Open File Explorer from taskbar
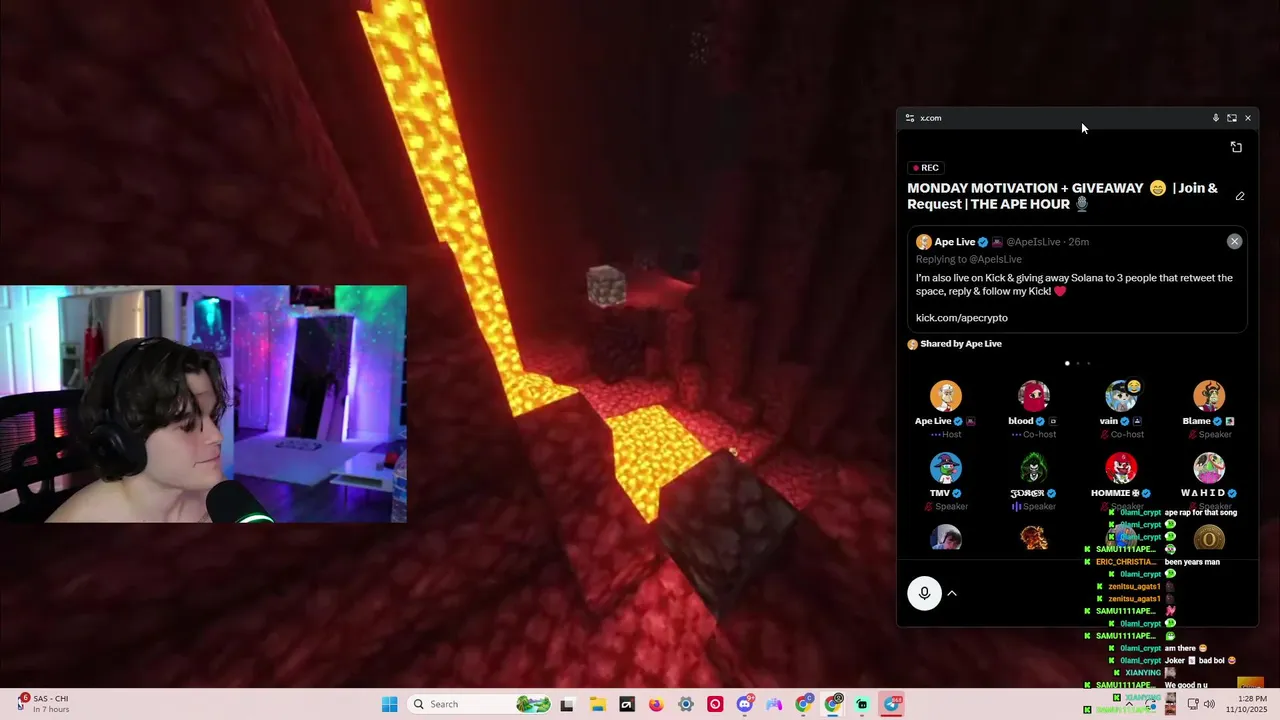This screenshot has height=720, width=1280. (x=597, y=704)
